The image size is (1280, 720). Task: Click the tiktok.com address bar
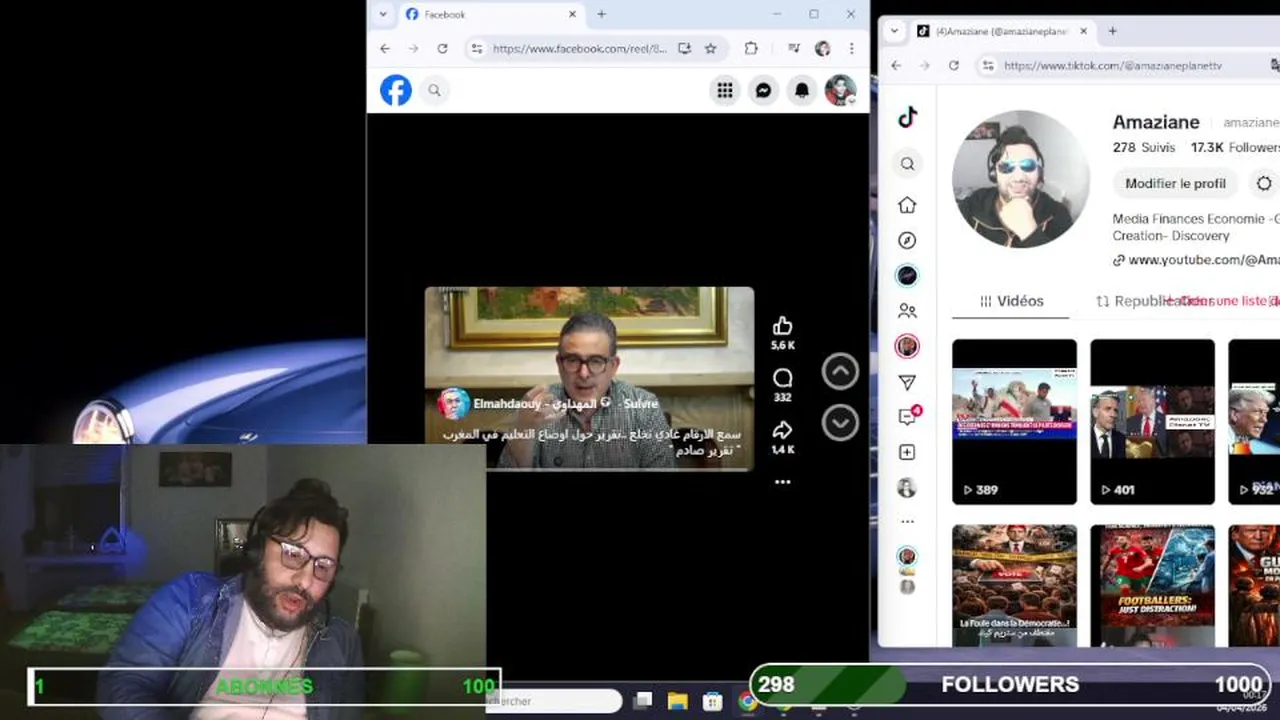[1113, 65]
